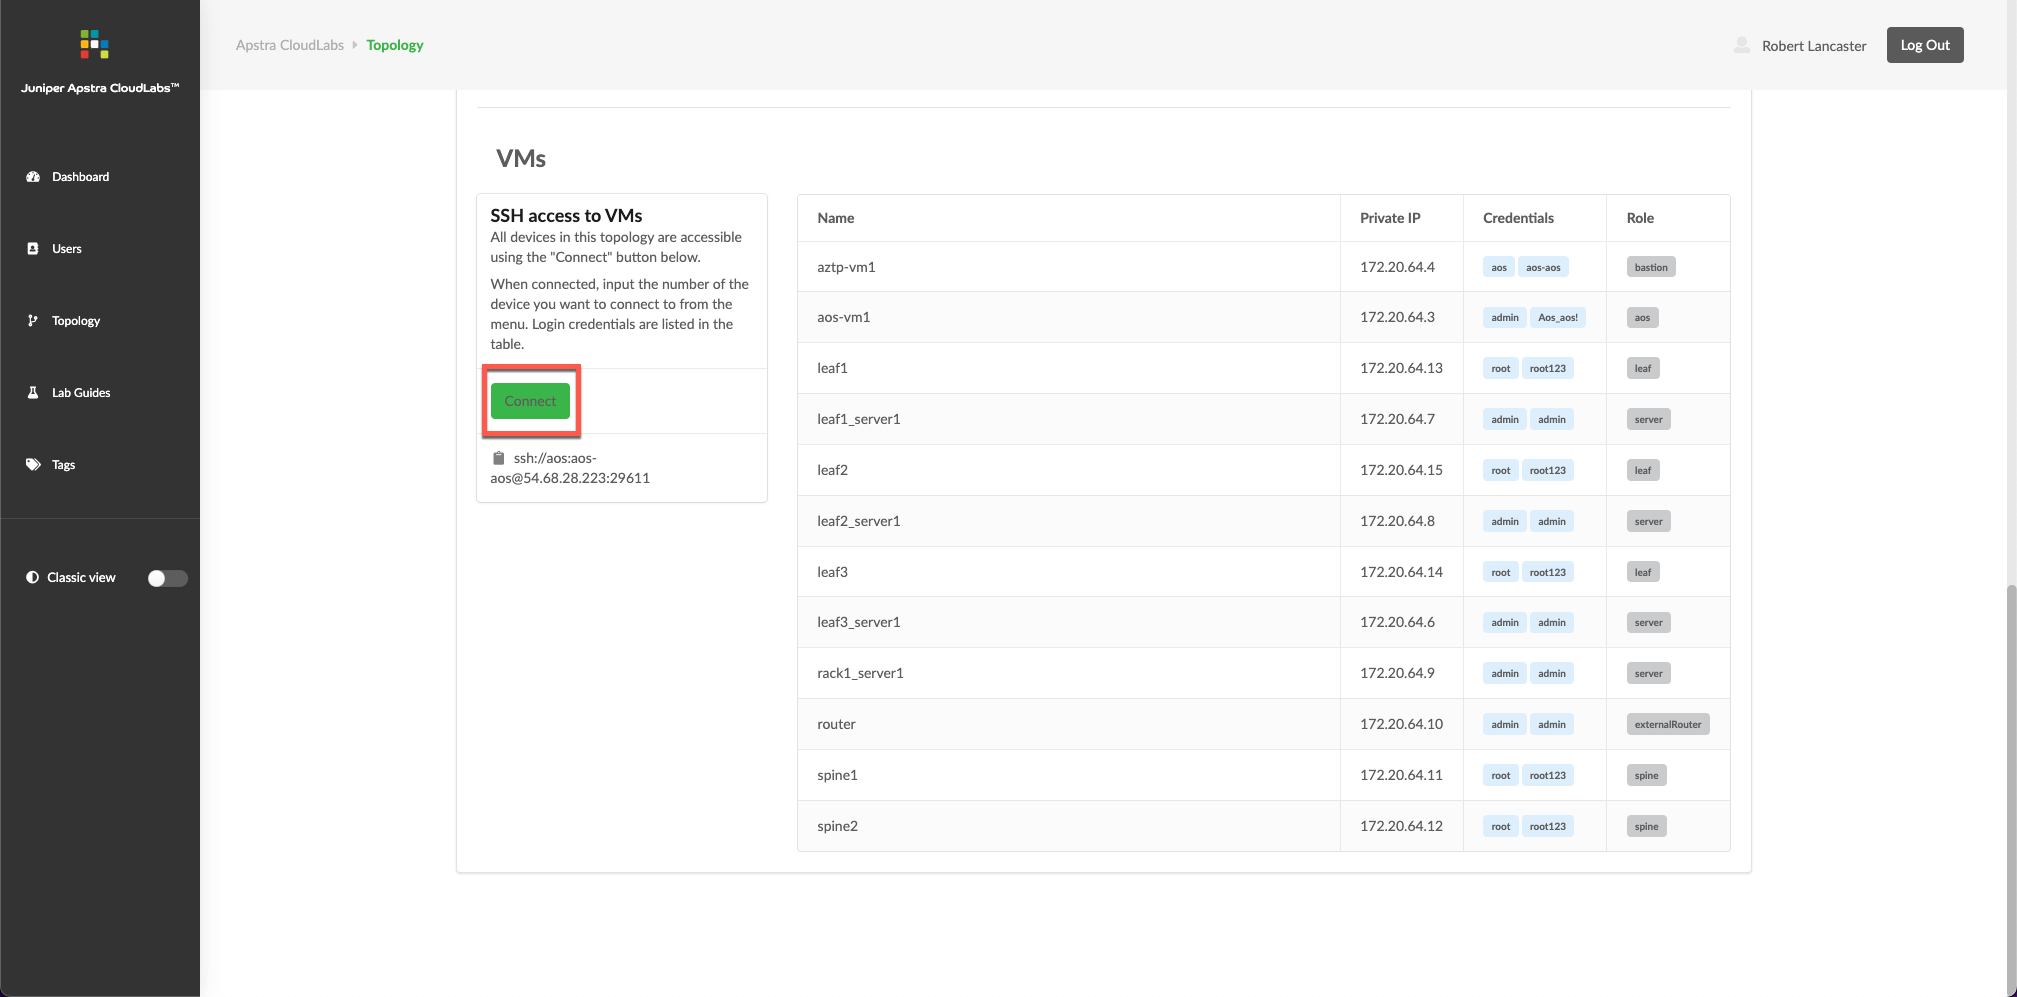Click the Topology breadcrumb
This screenshot has height=997, width=2017.
point(394,45)
